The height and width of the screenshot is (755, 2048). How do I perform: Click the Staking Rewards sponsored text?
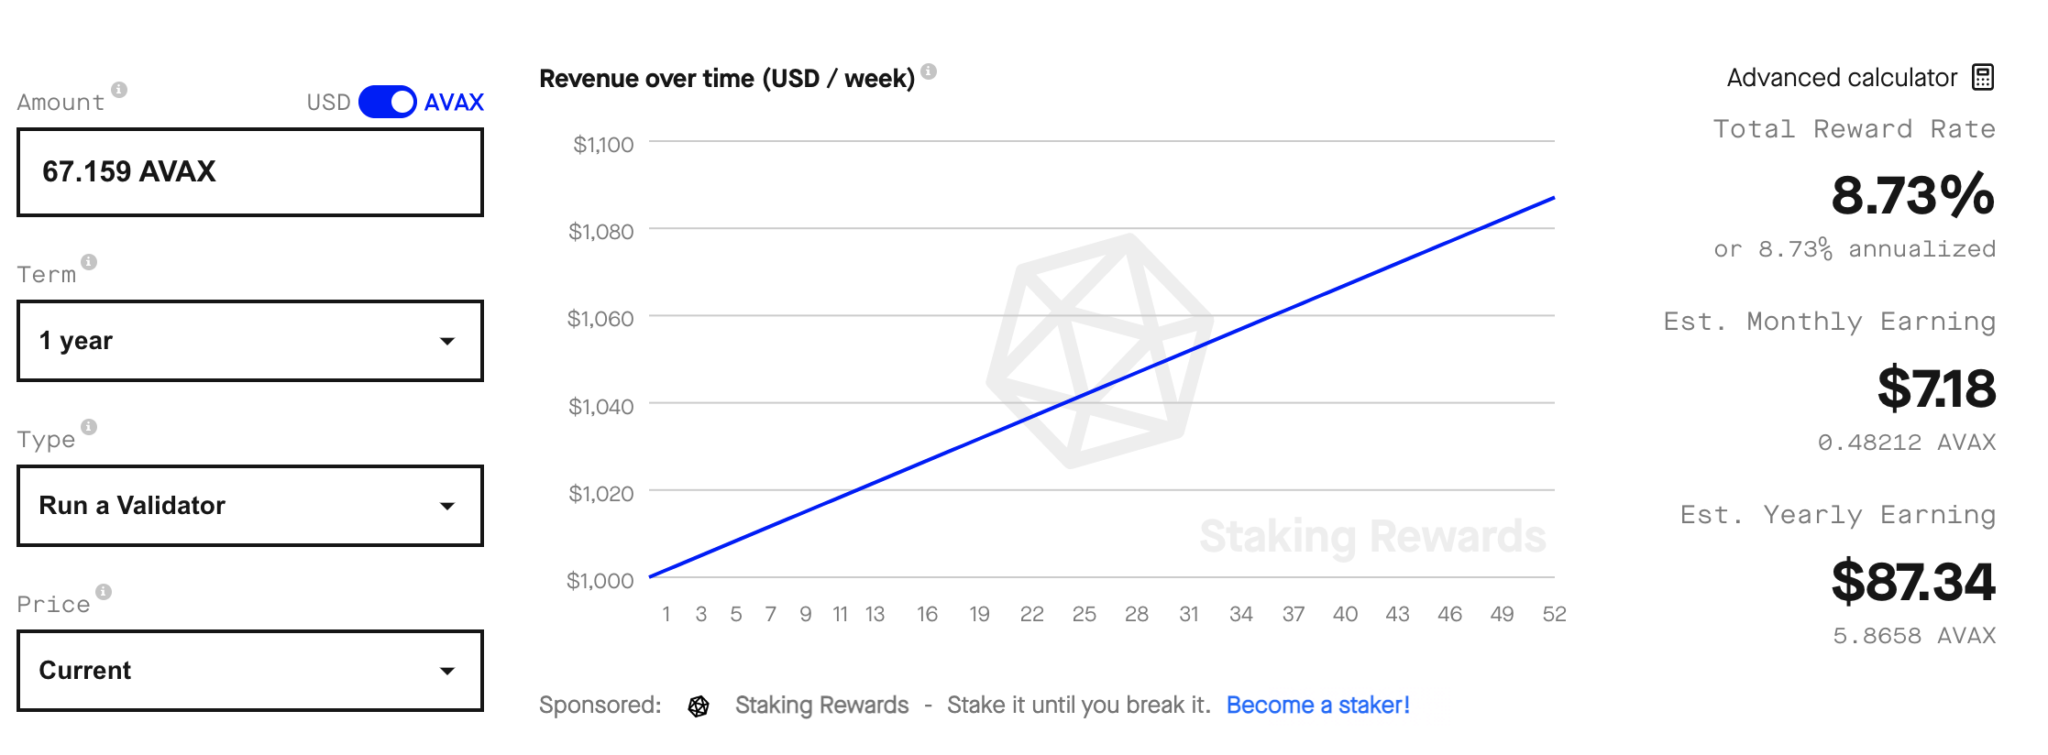[821, 705]
